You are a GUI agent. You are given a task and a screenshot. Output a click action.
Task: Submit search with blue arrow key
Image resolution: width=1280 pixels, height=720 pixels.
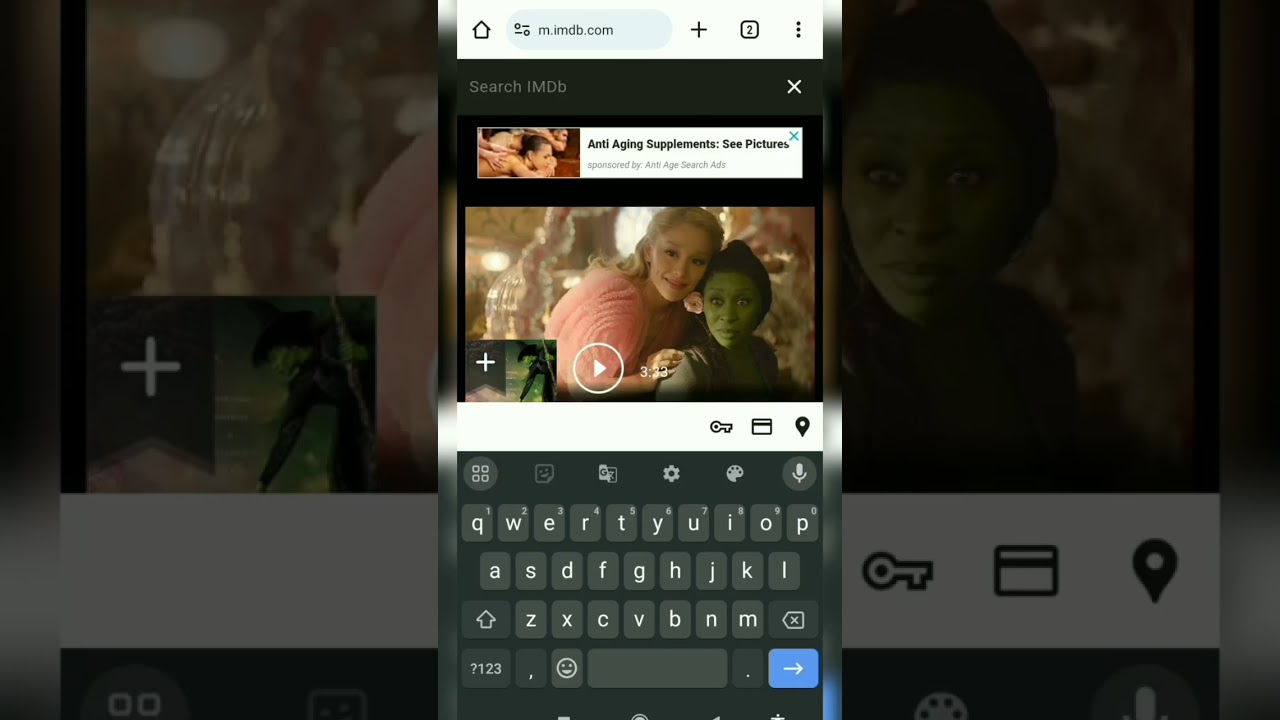[793, 668]
